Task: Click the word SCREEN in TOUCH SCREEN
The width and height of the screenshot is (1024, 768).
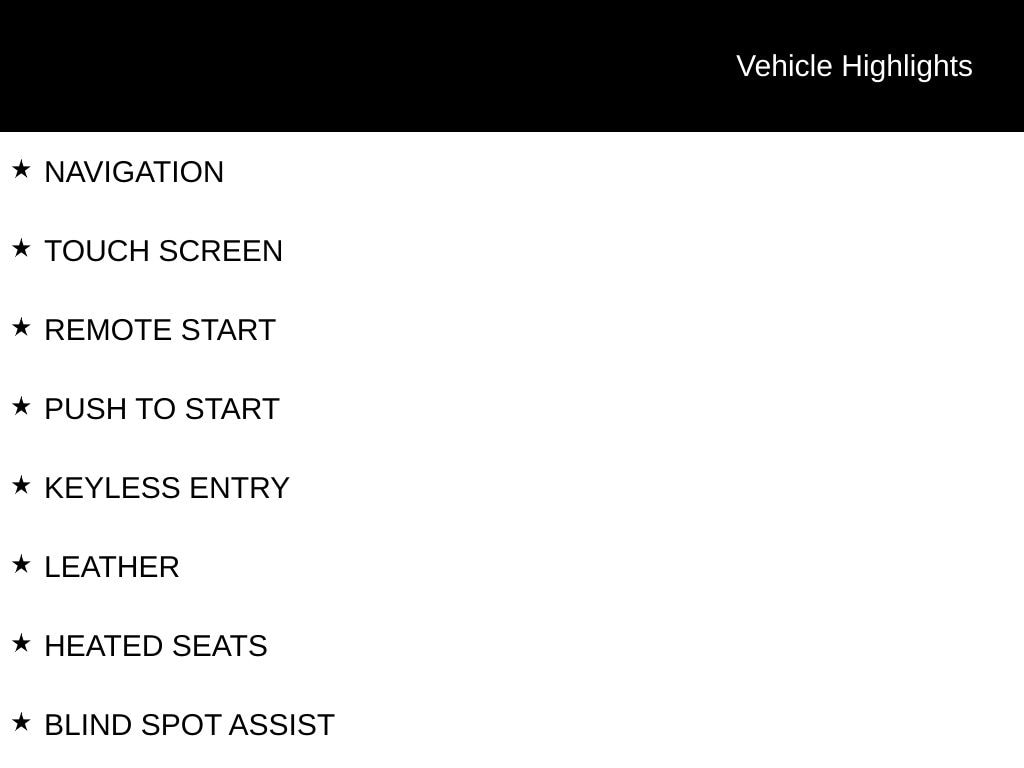Action: click(x=220, y=251)
